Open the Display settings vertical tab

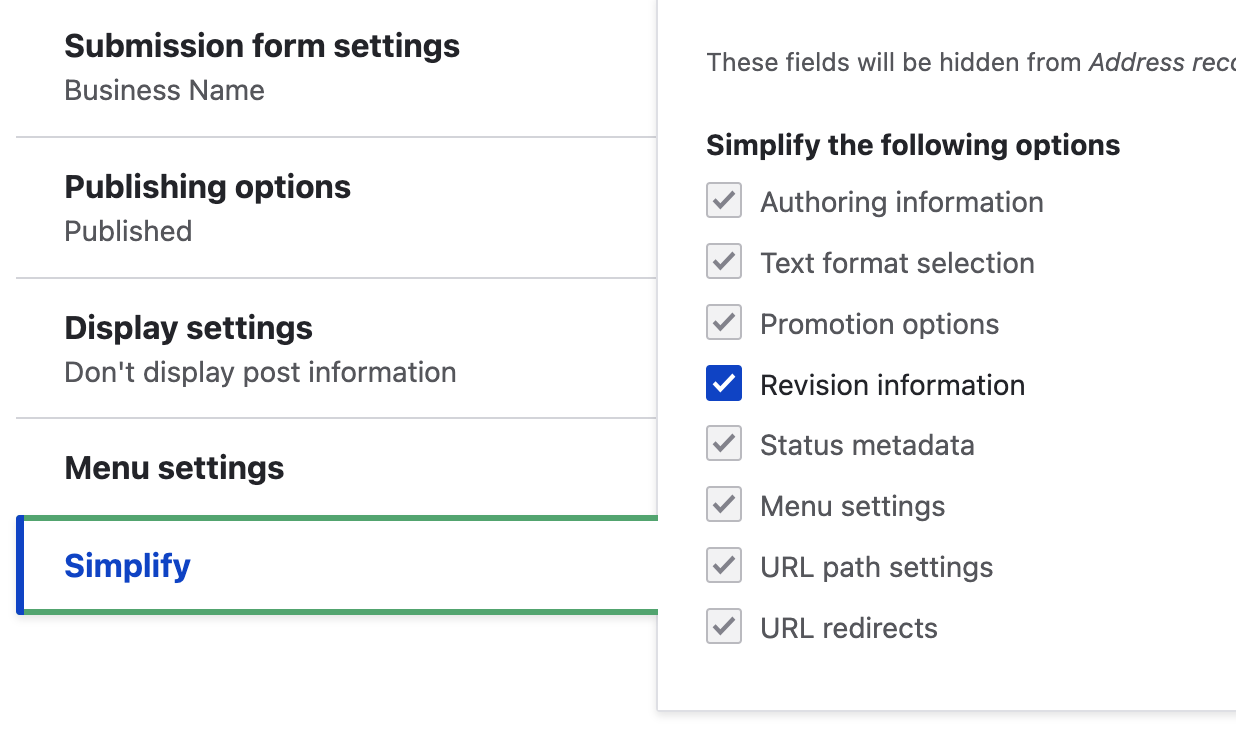coord(188,328)
